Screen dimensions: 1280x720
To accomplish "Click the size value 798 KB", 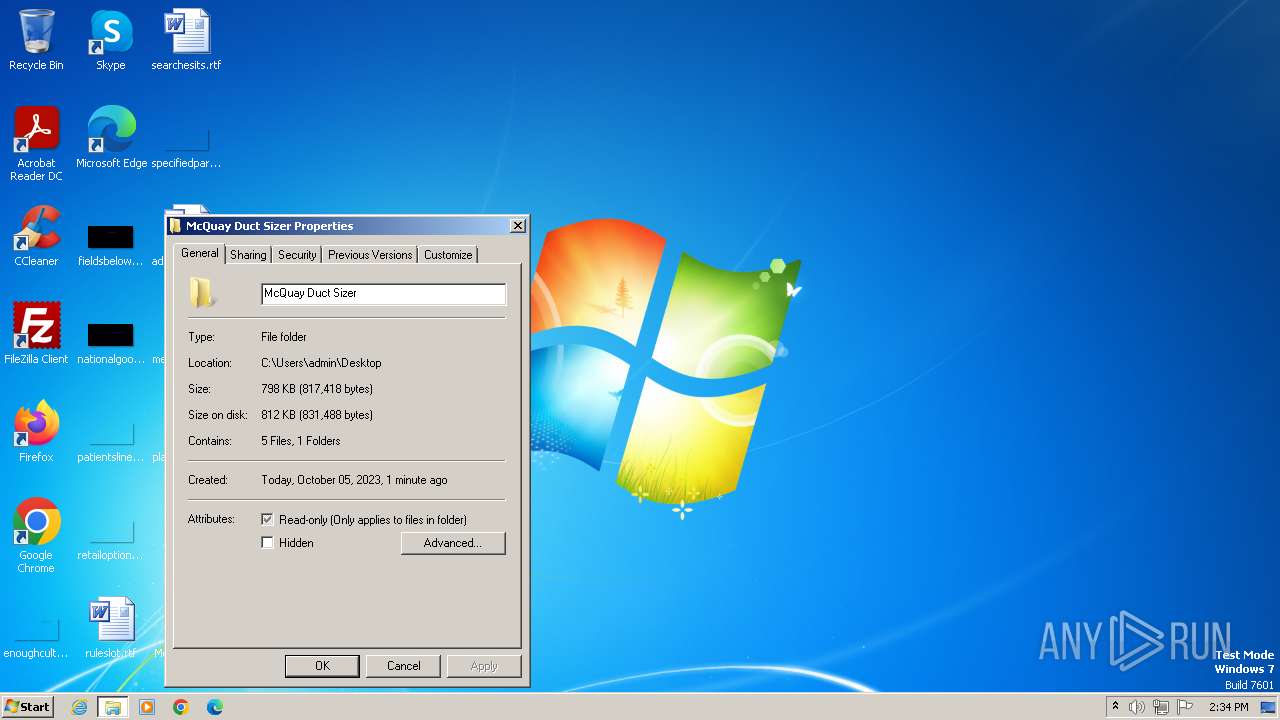I will pyautogui.click(x=317, y=389).
